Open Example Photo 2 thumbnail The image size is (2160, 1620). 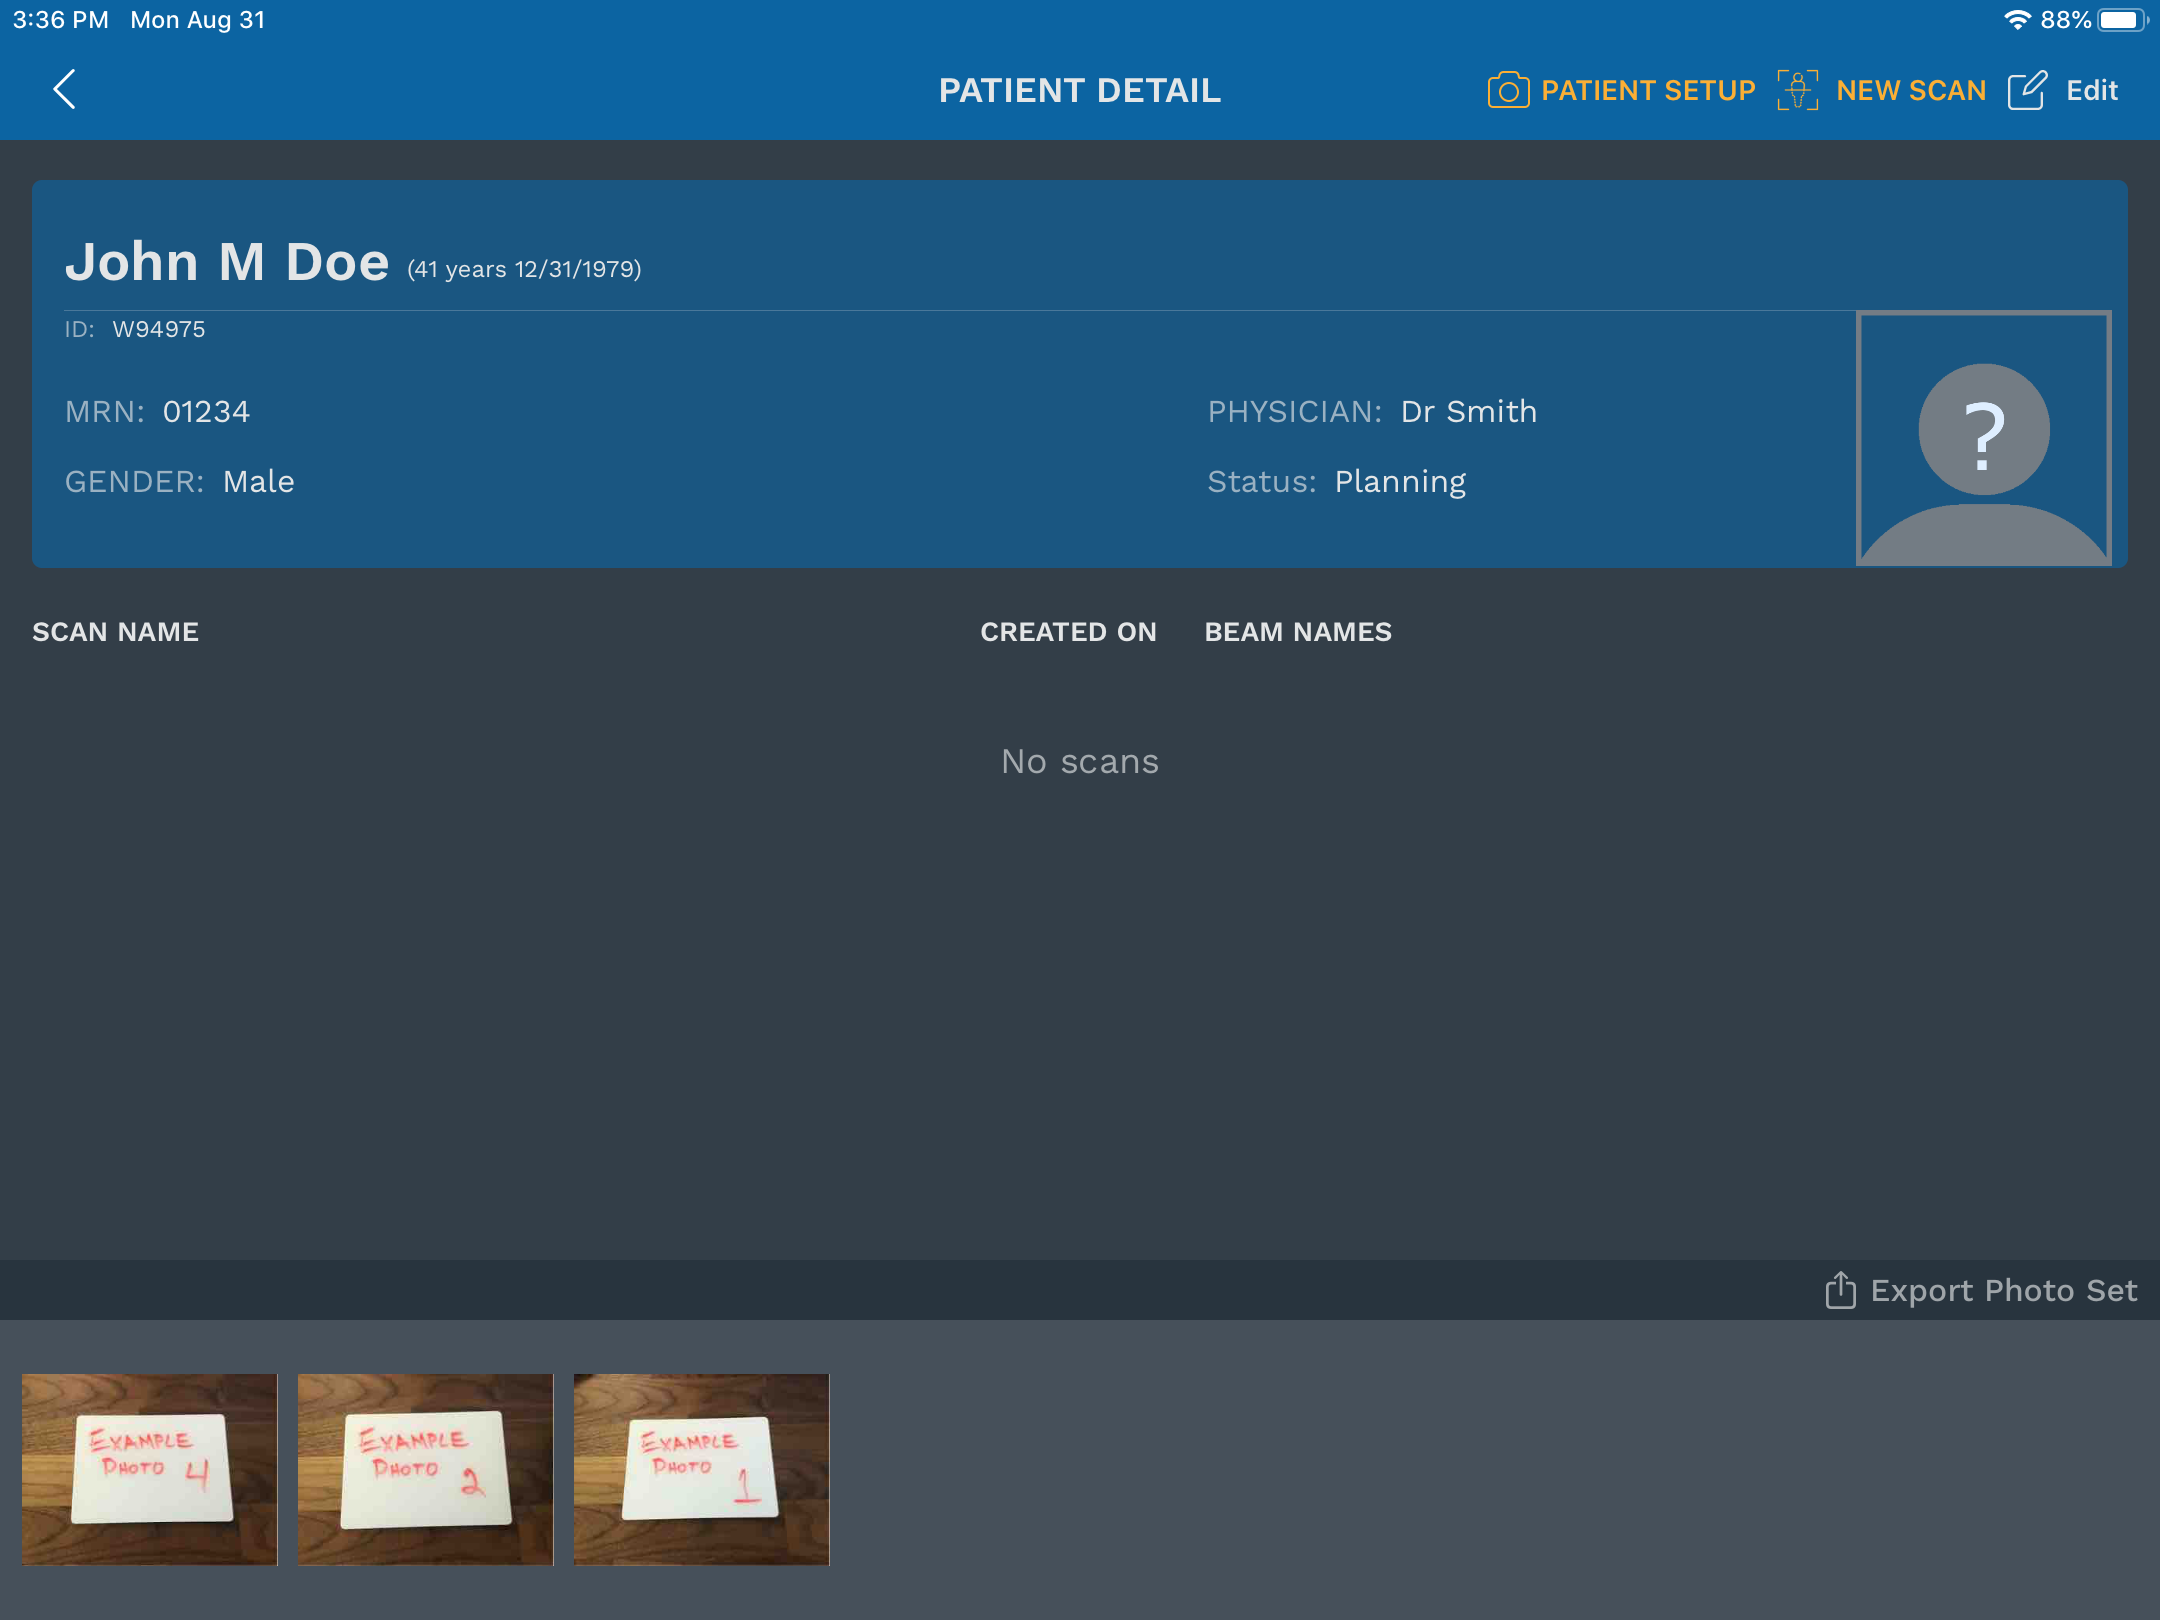pyautogui.click(x=425, y=1468)
